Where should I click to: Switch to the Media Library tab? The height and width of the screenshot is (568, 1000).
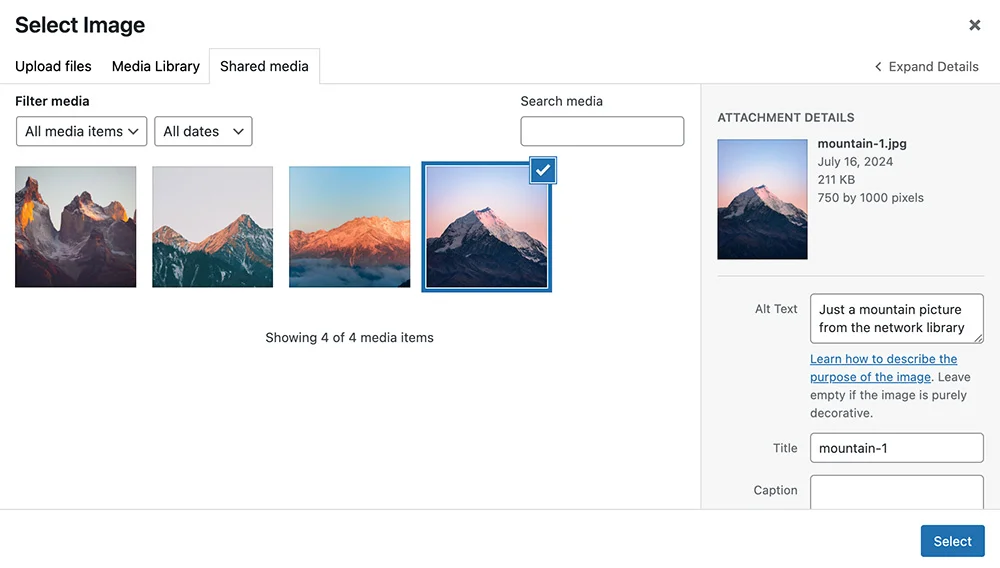coord(156,66)
